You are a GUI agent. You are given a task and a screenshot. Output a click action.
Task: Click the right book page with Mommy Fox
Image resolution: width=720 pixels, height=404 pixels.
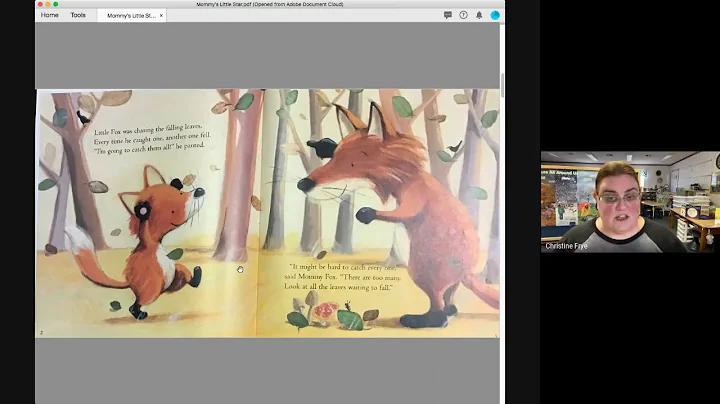click(380, 213)
